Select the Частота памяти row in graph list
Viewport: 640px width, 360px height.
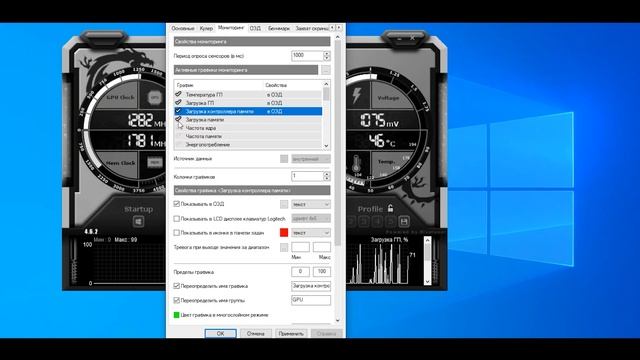coord(248,136)
